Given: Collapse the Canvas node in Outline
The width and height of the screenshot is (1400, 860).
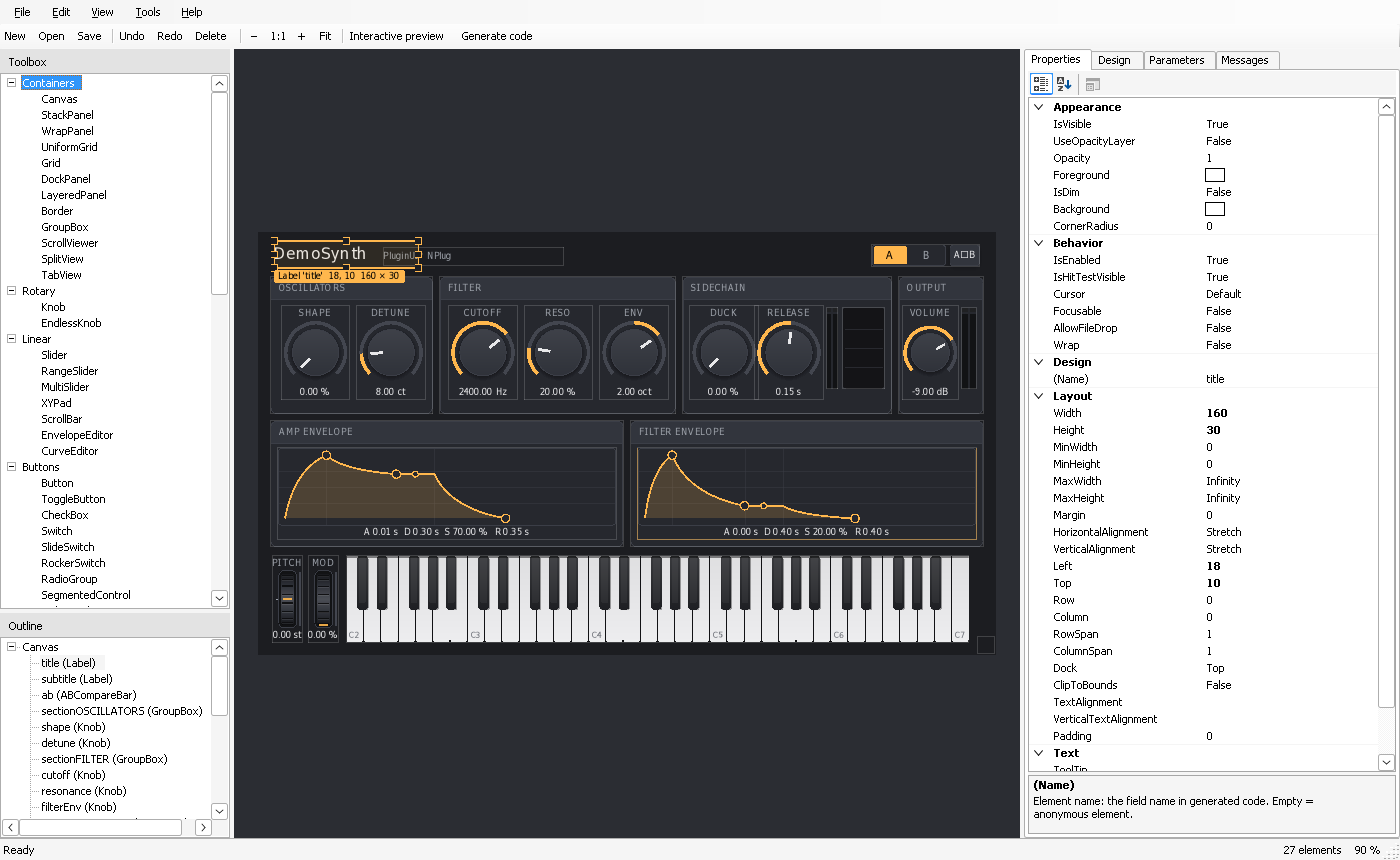Looking at the screenshot, I should [12, 647].
